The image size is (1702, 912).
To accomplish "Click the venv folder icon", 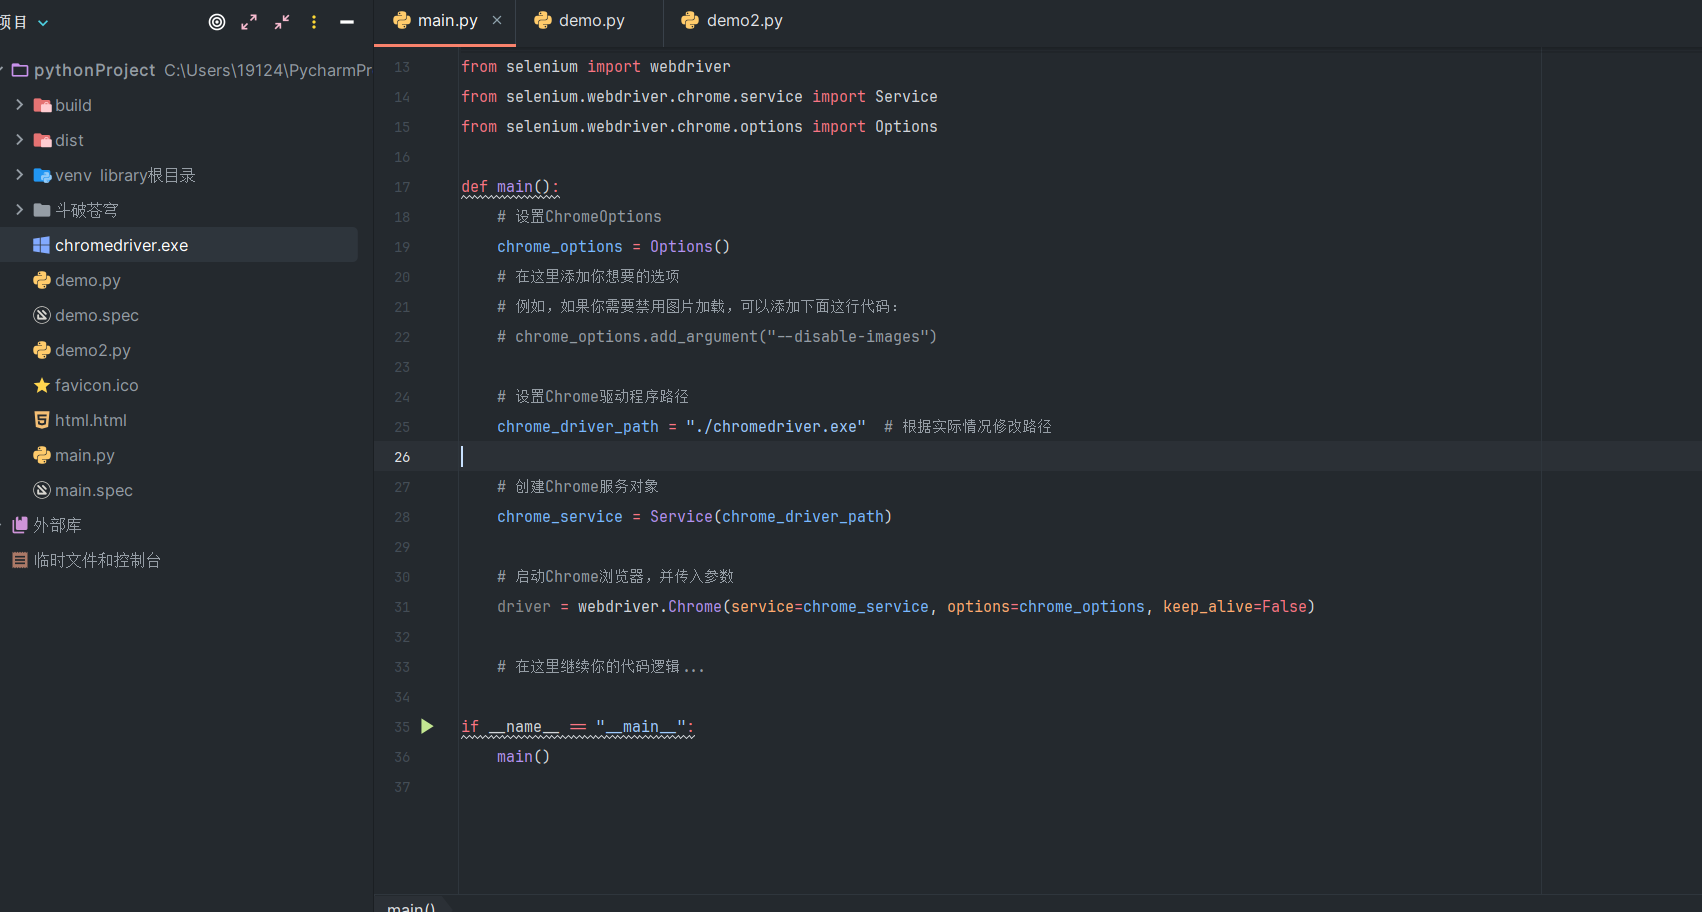I will [x=42, y=175].
